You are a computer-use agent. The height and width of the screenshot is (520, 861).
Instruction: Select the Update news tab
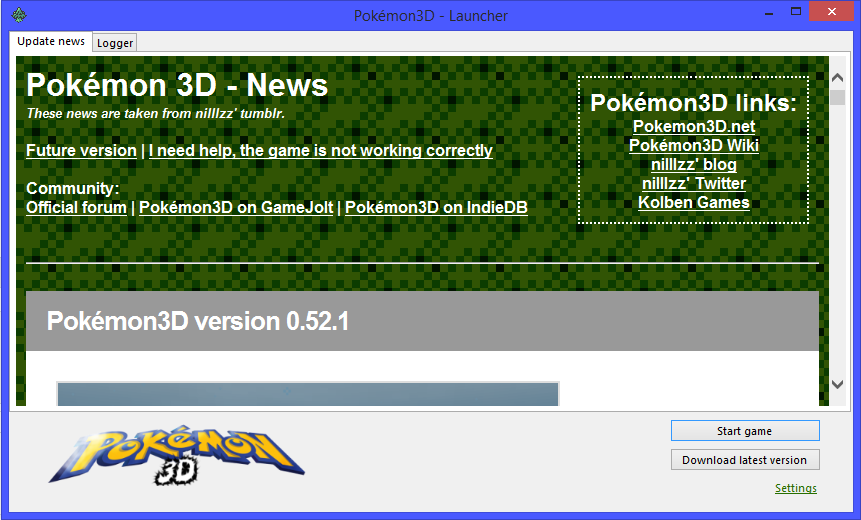point(51,42)
